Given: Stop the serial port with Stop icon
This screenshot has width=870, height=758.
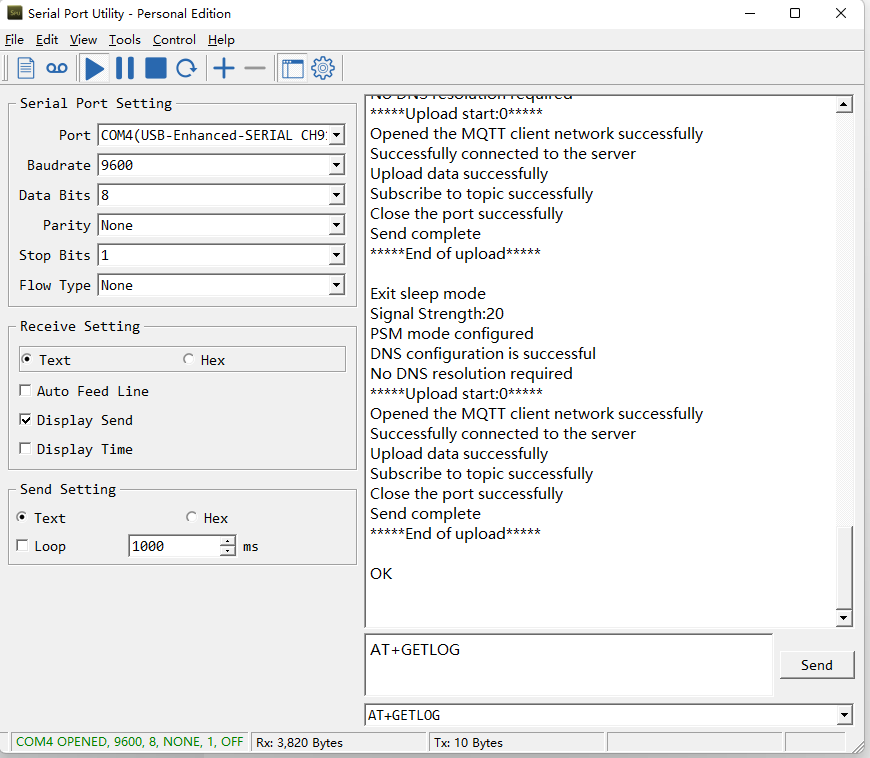Looking at the screenshot, I should (156, 68).
